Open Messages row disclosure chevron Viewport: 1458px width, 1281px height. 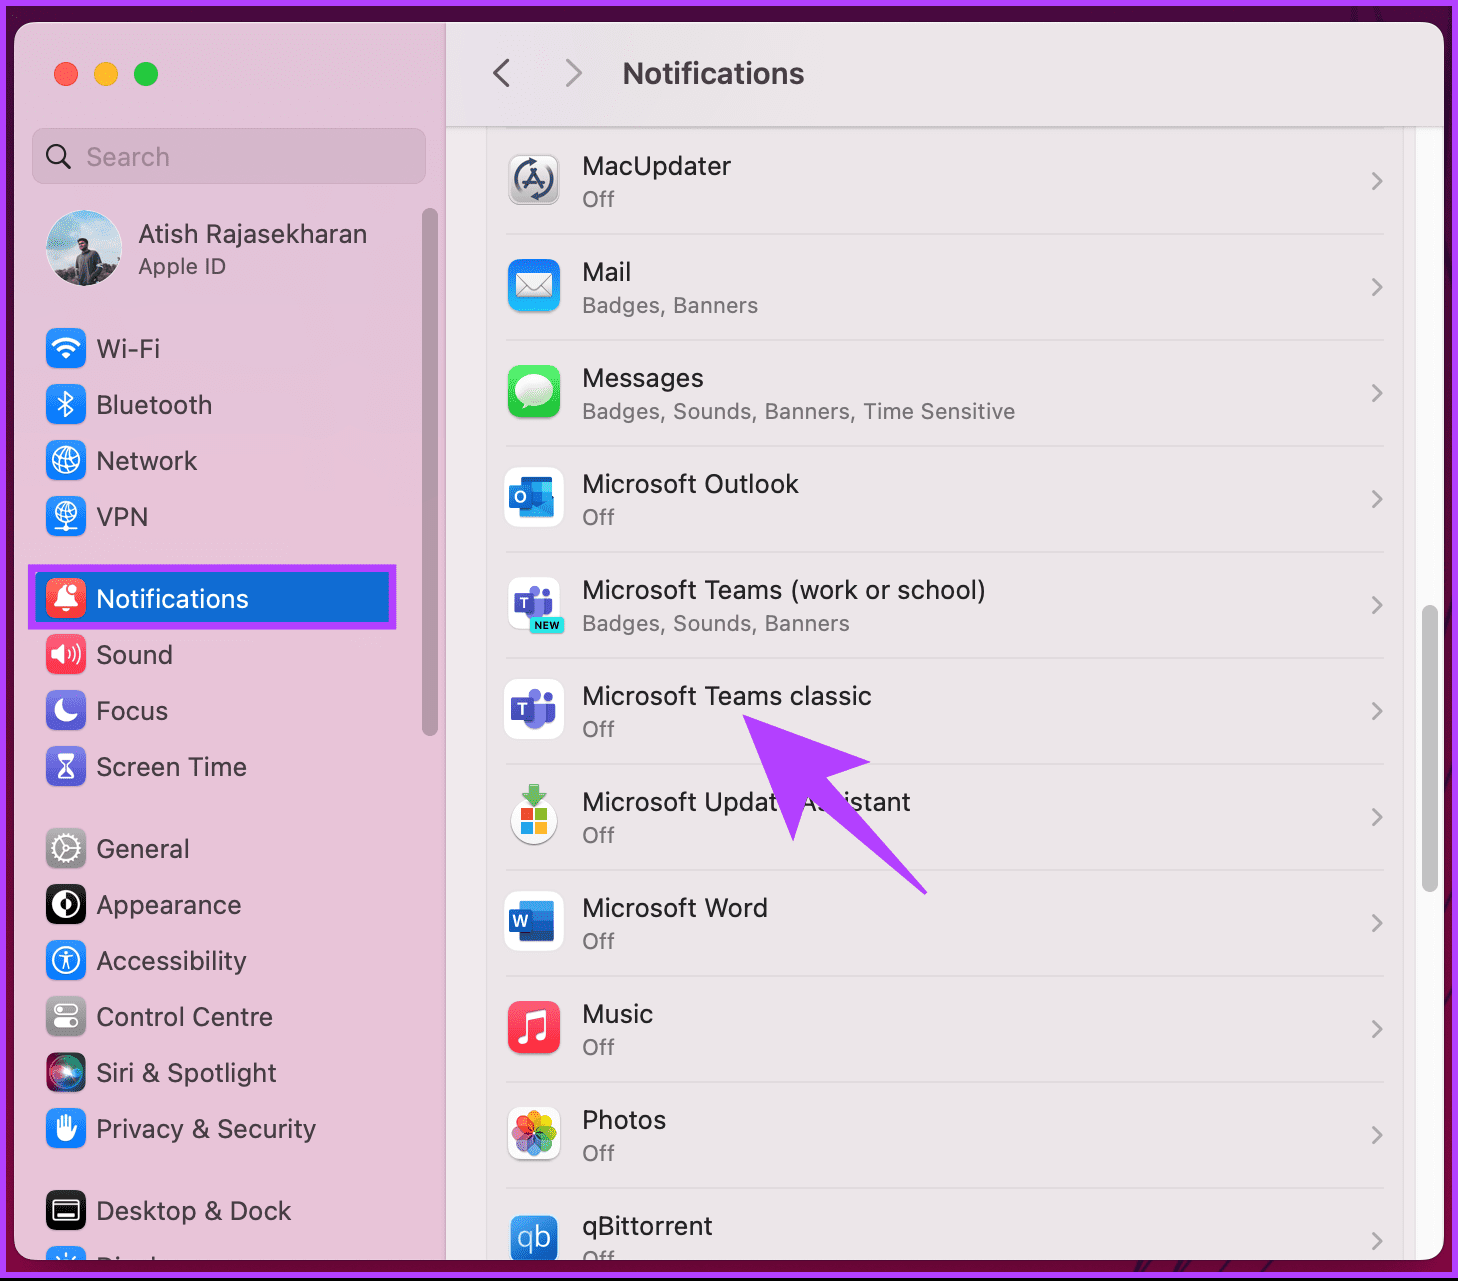tap(1376, 393)
